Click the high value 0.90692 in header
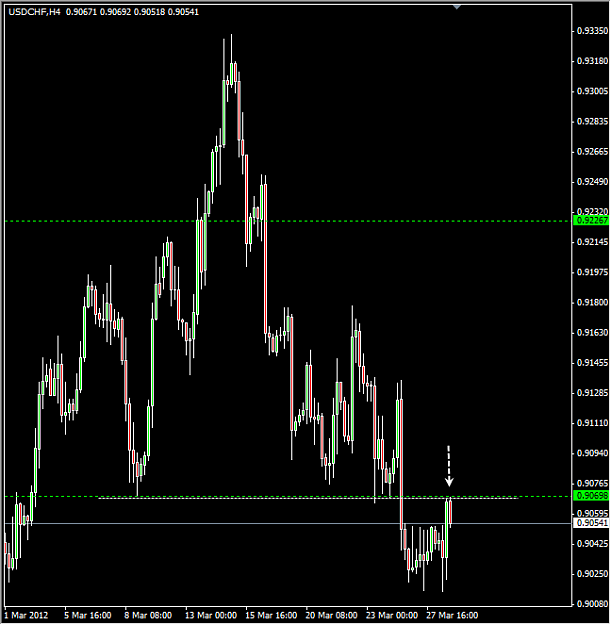This screenshot has height=625, width=611. [115, 12]
